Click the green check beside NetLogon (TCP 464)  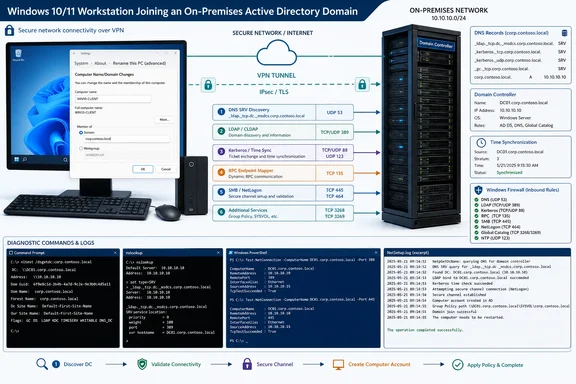[x=476, y=227]
